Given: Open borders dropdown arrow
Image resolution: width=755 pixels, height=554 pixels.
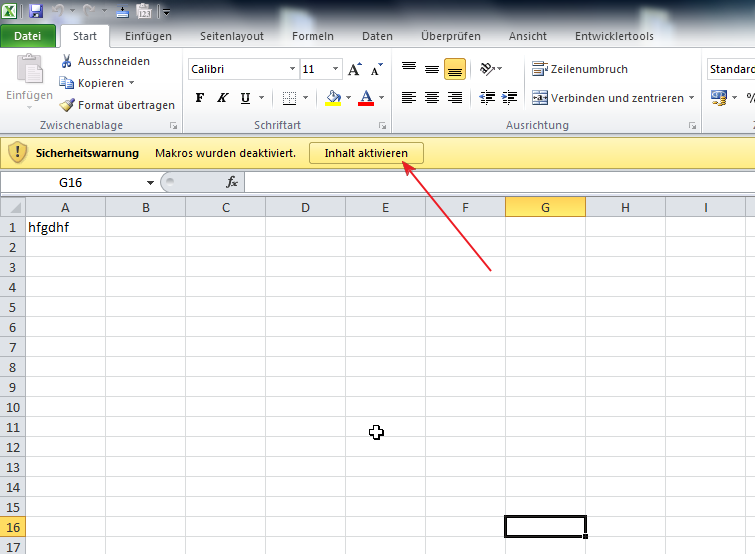Looking at the screenshot, I should coord(305,98).
